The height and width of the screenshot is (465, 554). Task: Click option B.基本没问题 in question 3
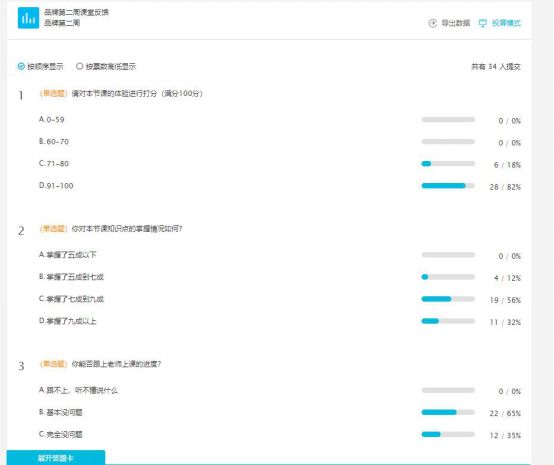tap(60, 412)
